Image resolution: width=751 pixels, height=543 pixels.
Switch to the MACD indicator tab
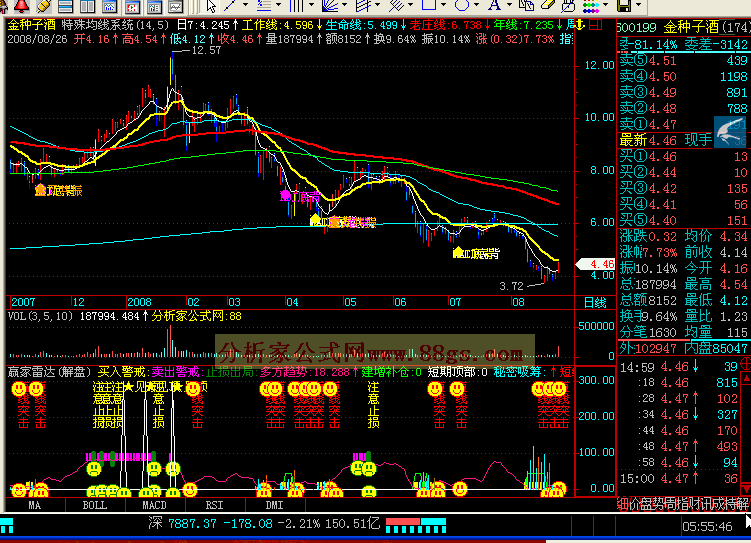tap(155, 505)
